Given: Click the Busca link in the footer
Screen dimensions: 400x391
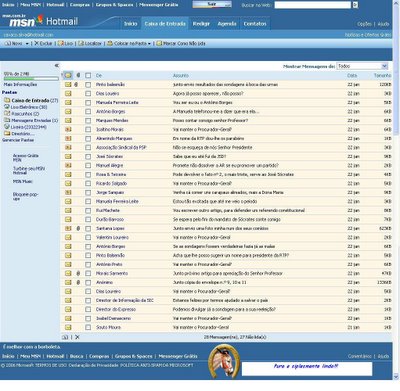Looking at the screenshot, I should point(77,356).
